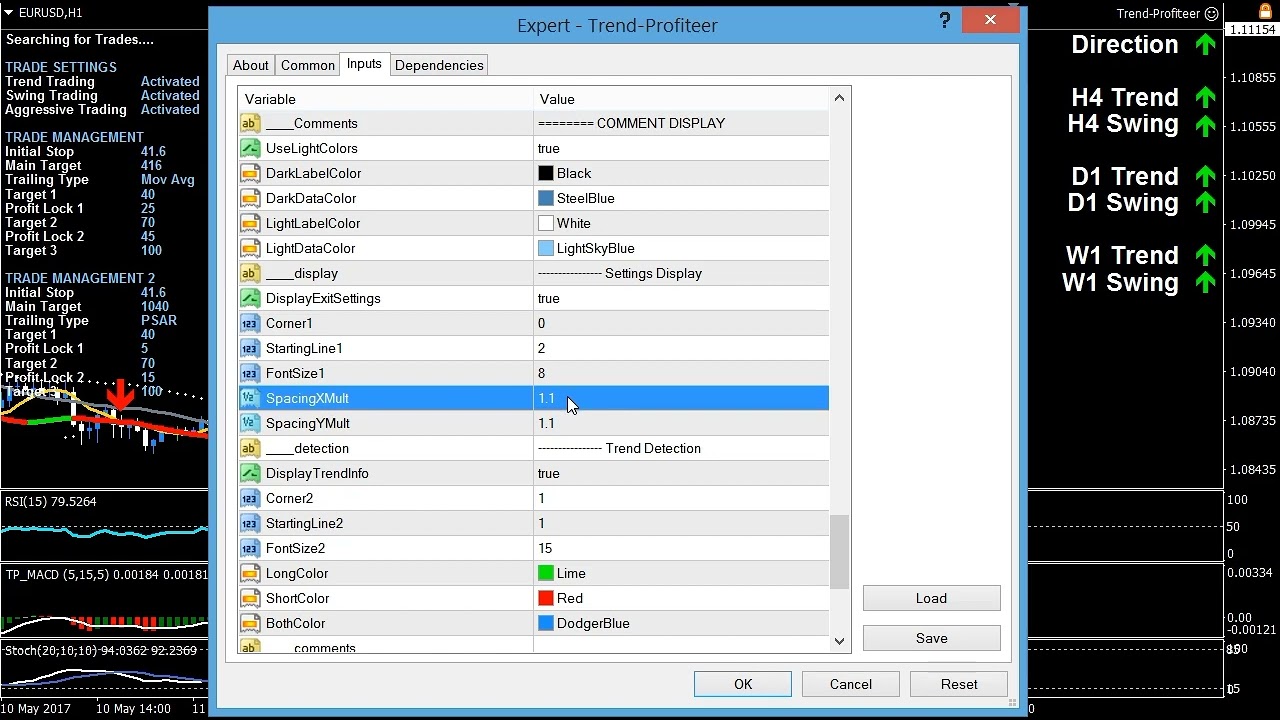
Task: Click the string icon beside ____display
Action: [249, 273]
